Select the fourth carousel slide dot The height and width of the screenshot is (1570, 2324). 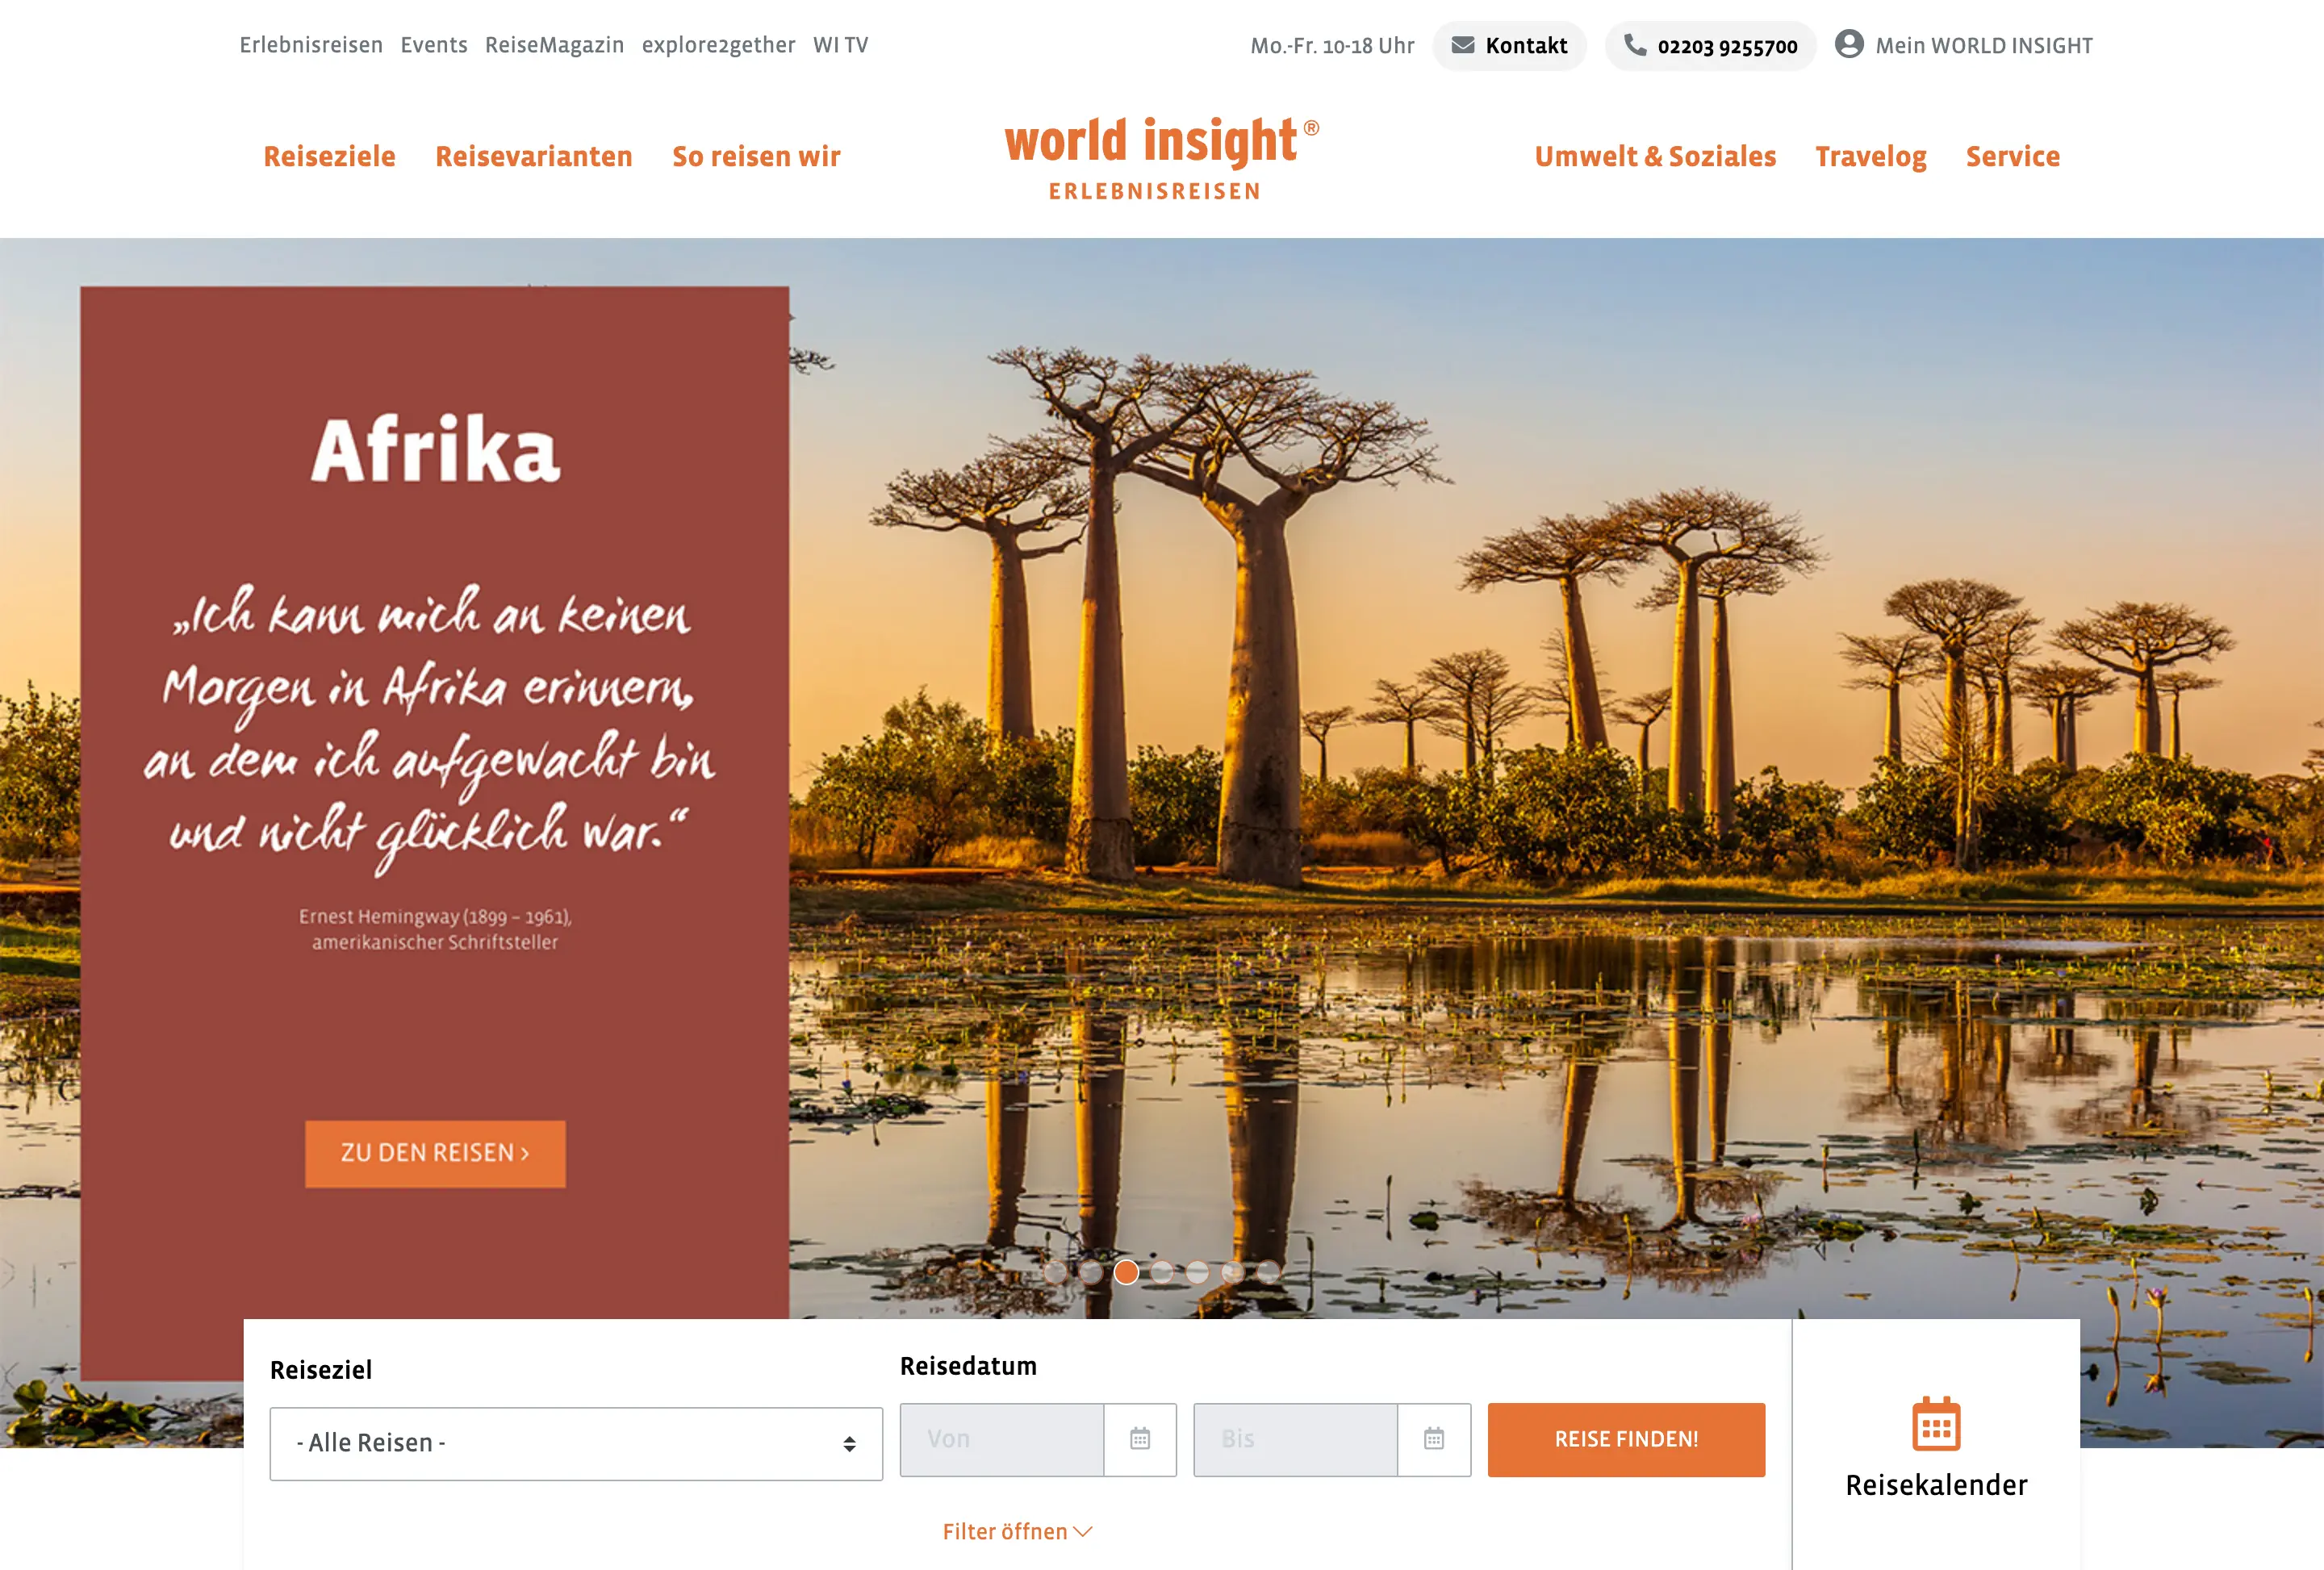[1162, 1272]
